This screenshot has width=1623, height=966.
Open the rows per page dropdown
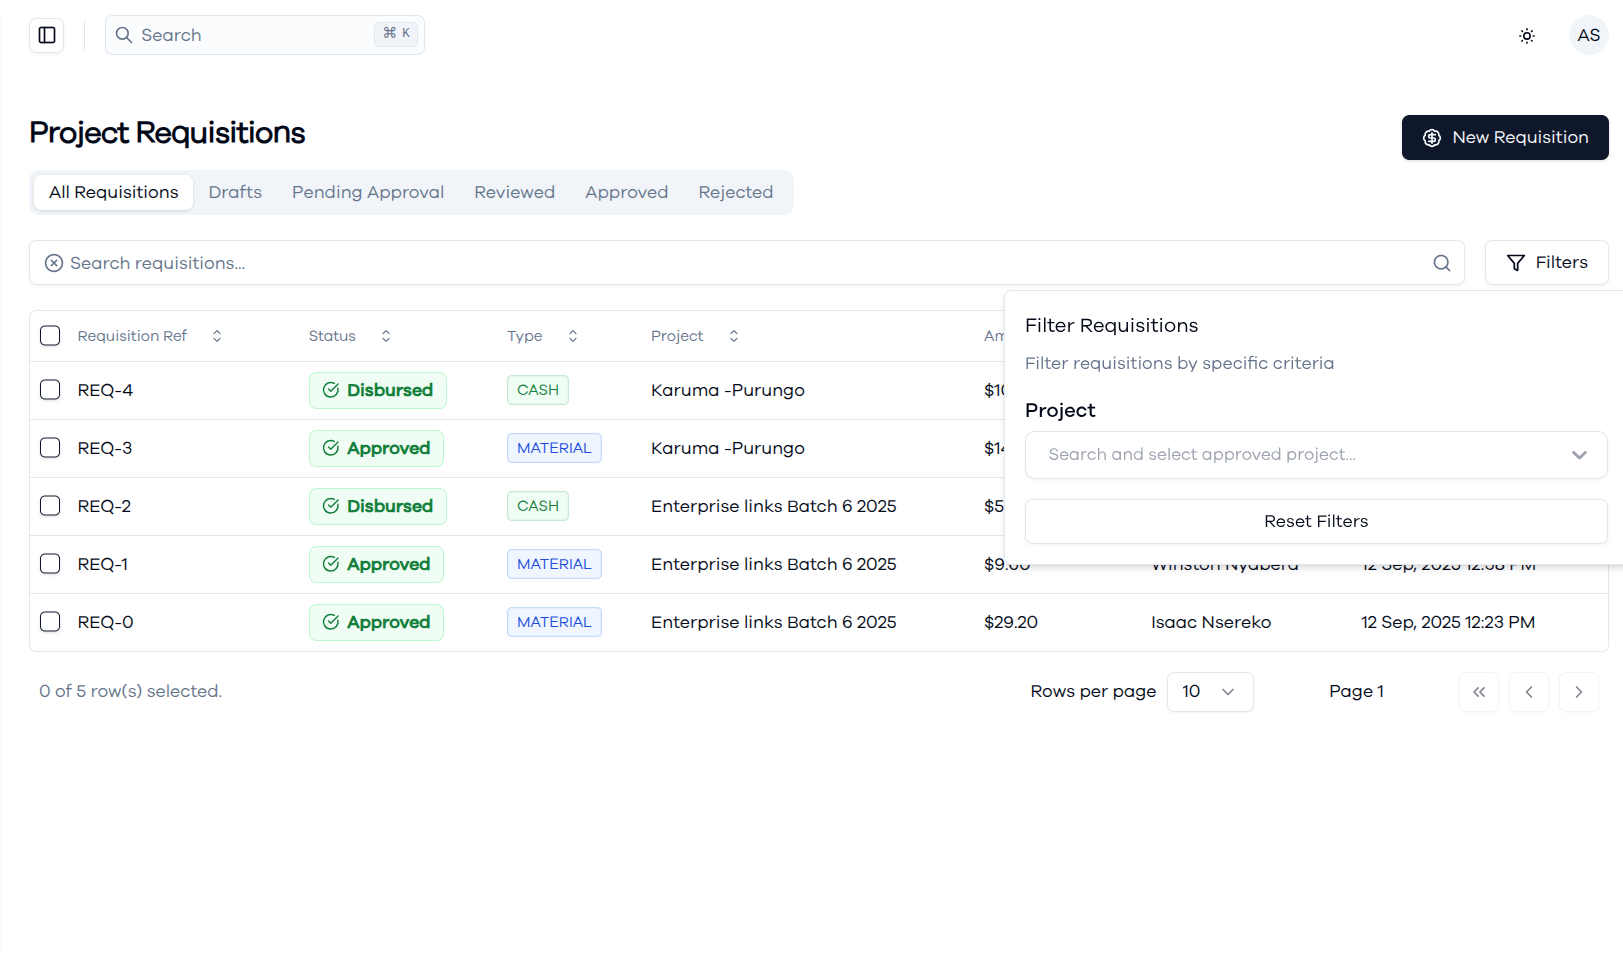tap(1210, 692)
